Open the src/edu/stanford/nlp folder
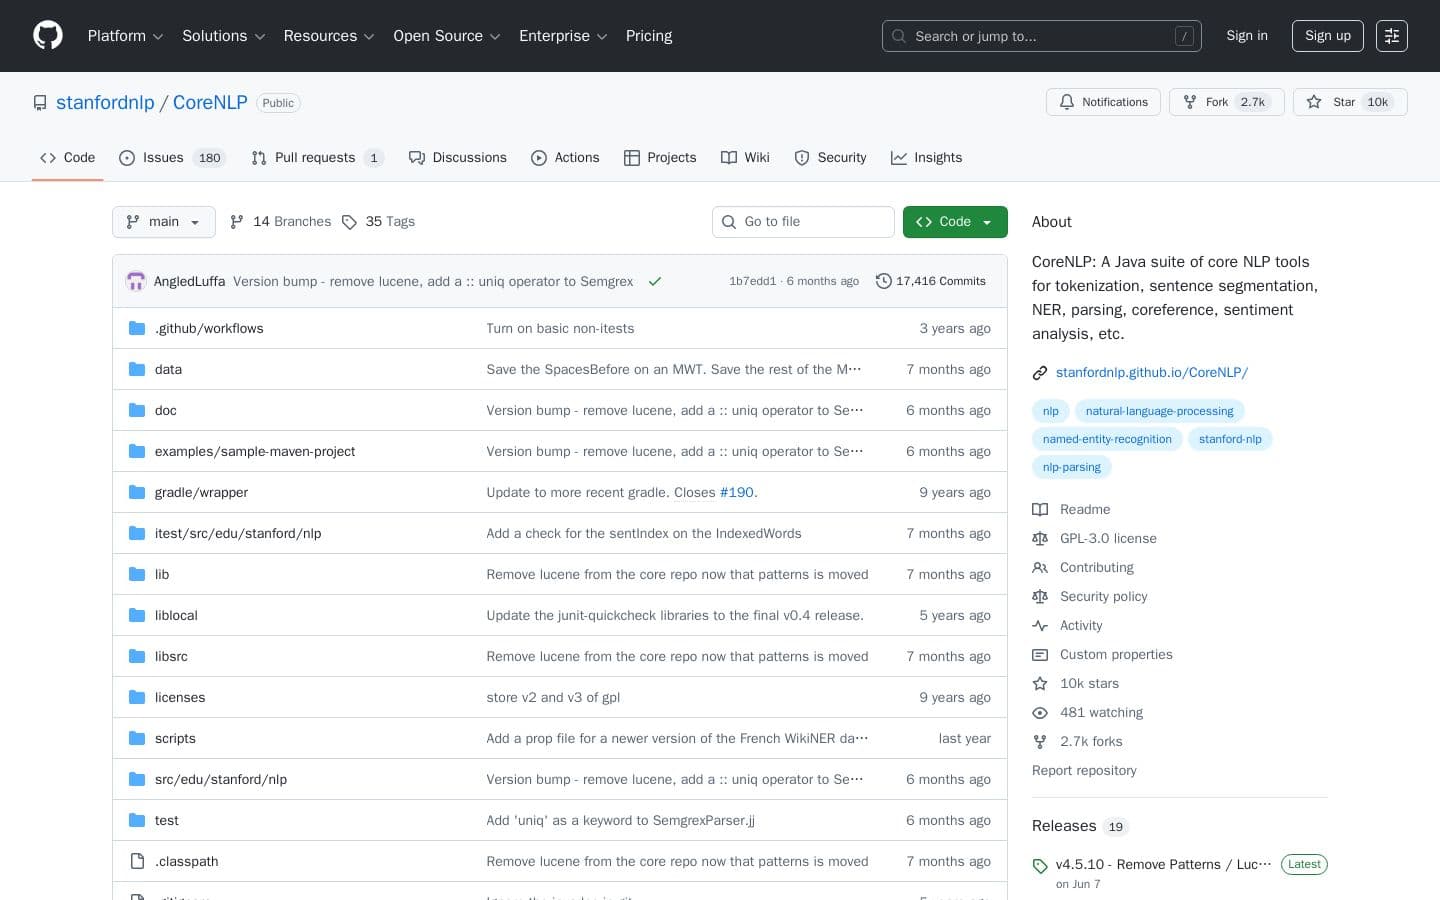Viewport: 1440px width, 900px height. tap(220, 779)
